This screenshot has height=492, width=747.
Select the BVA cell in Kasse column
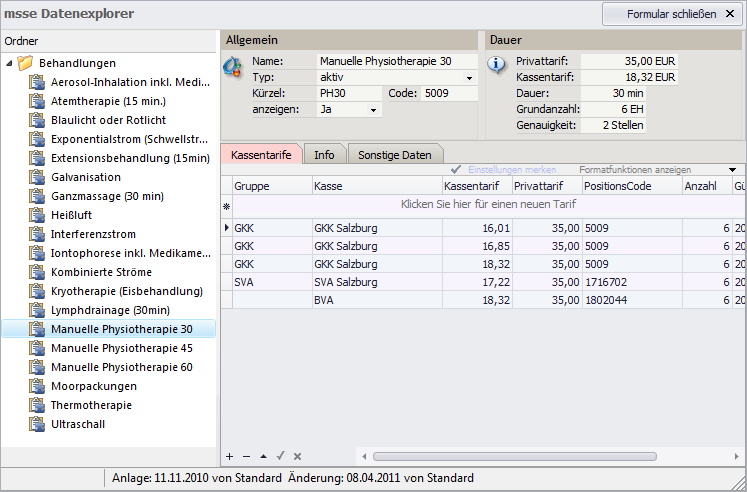(x=377, y=301)
